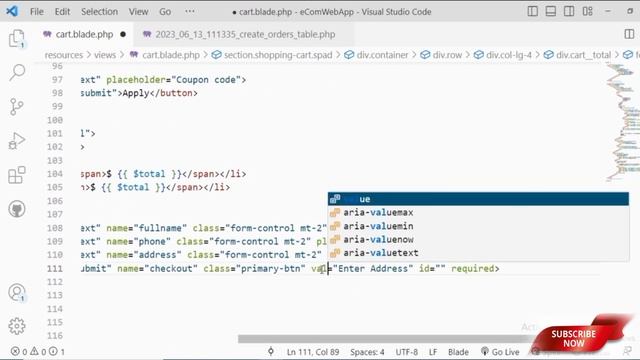Screen dimensions: 640x360
Task: Click line number 111 in gutter
Action: (x=55, y=269)
